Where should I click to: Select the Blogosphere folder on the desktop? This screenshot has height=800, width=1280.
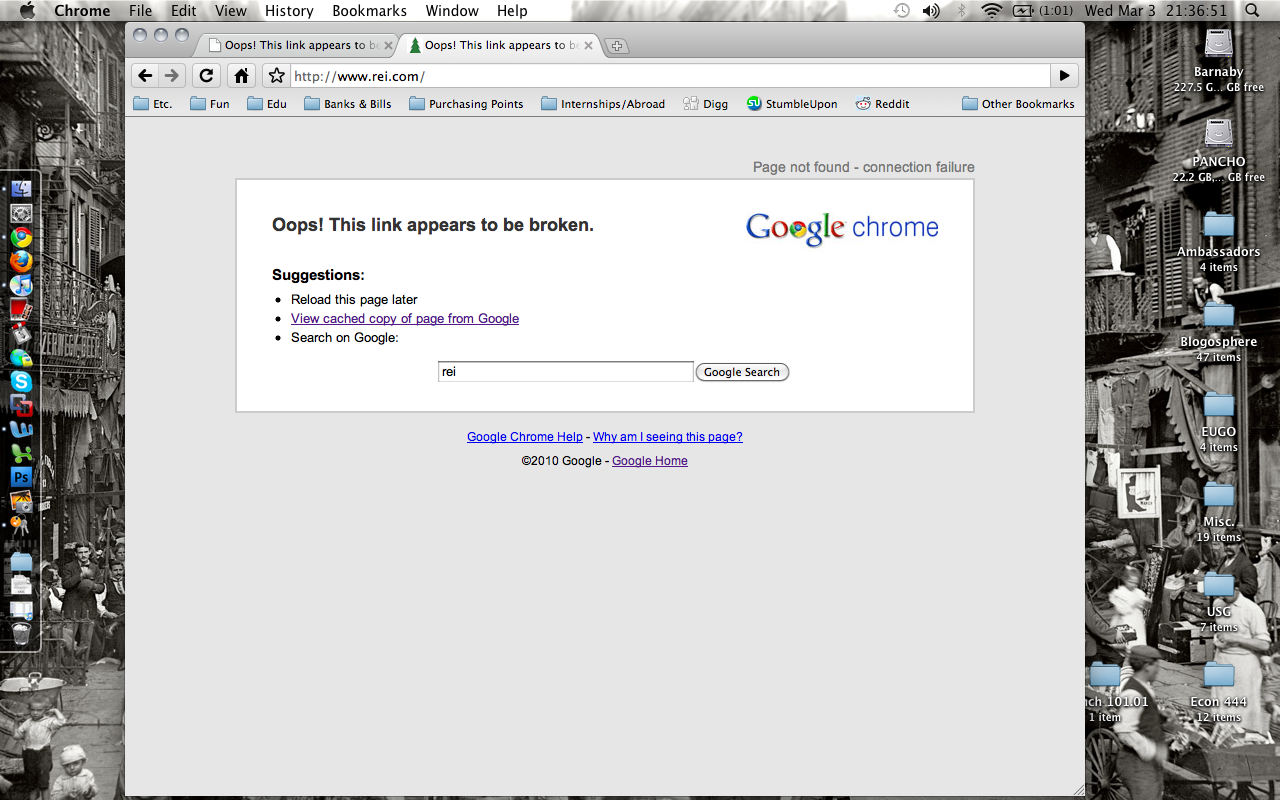tap(1218, 330)
